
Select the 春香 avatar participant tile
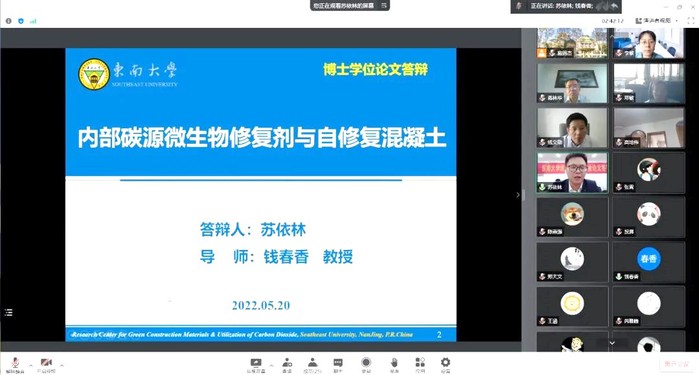click(649, 262)
